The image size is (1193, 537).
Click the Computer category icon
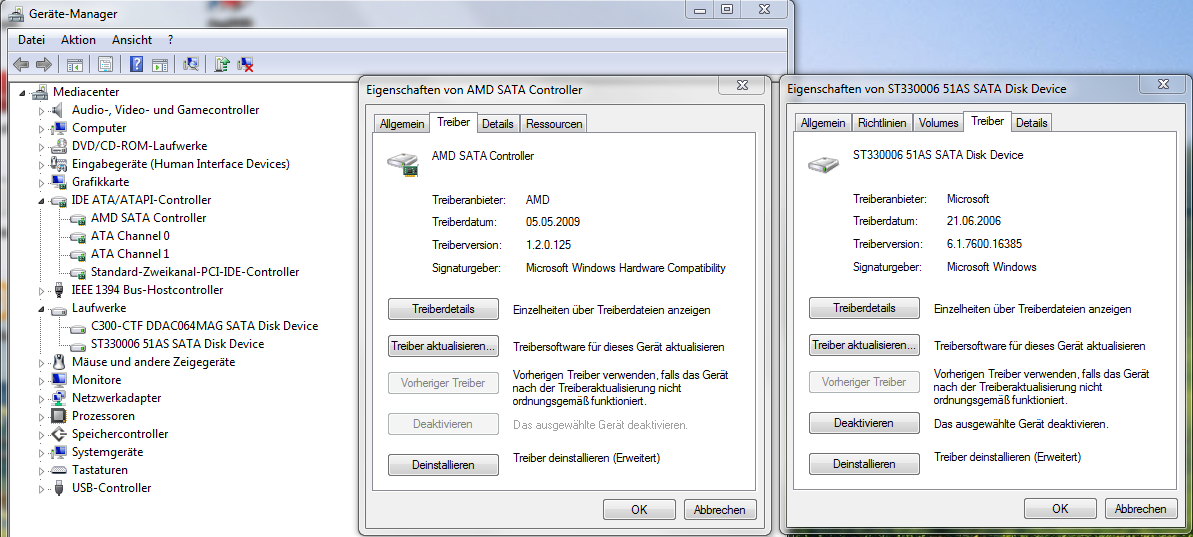59,128
